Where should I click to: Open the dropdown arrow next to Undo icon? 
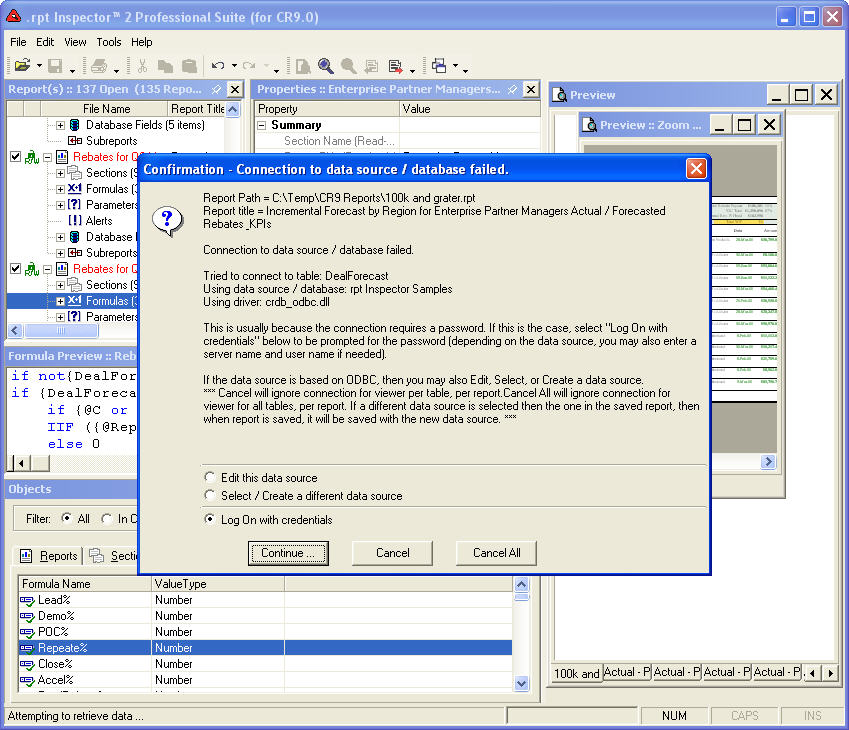tap(234, 66)
